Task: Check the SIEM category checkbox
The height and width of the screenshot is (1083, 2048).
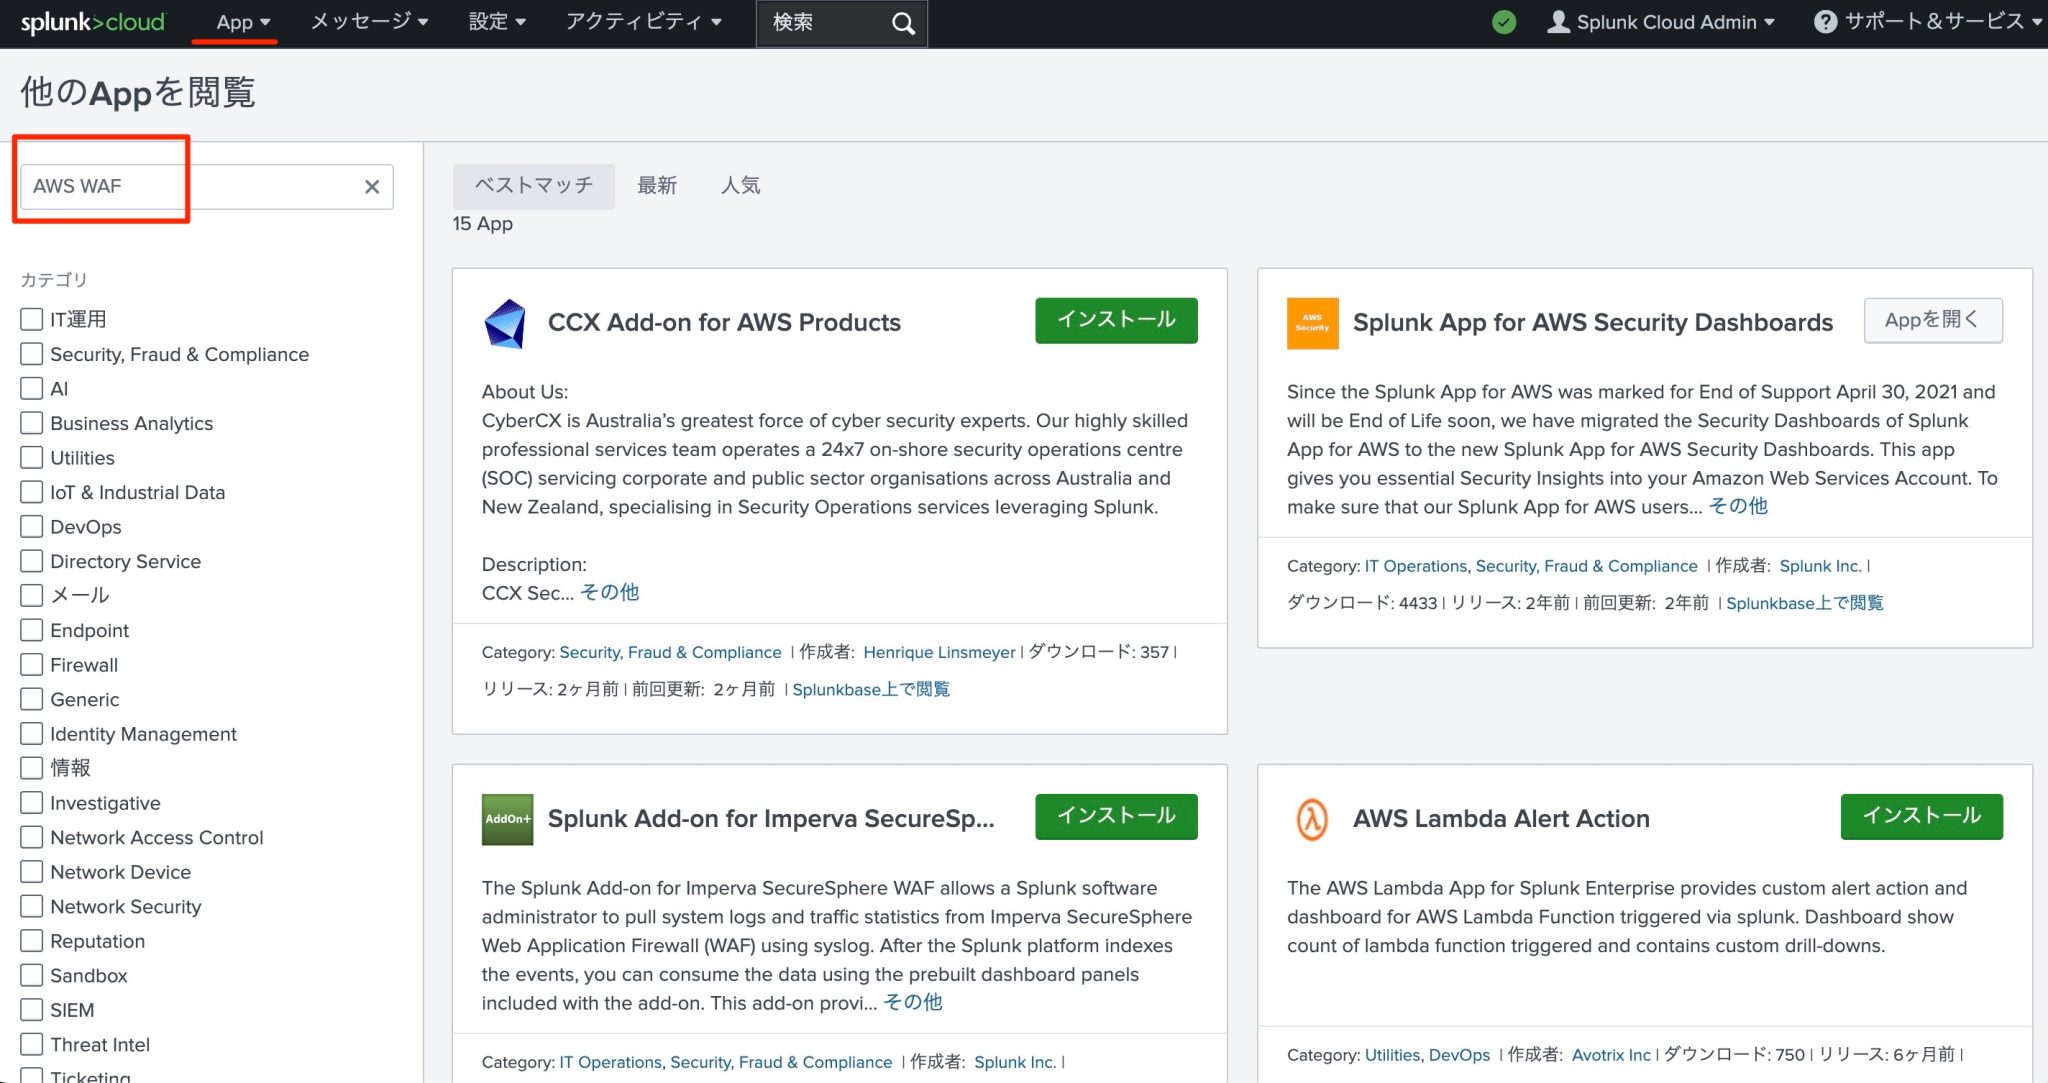Action: click(x=31, y=1009)
